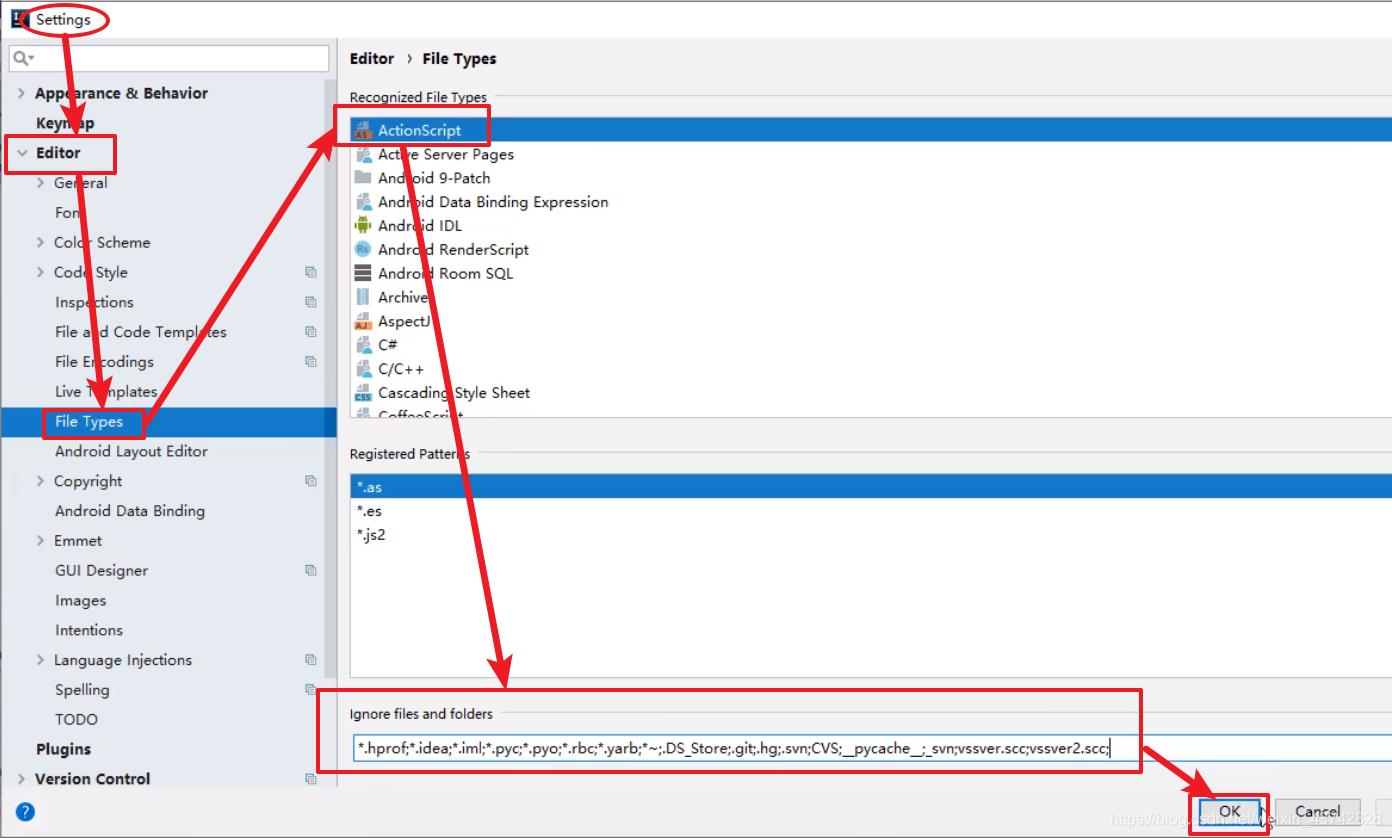Click the project-level icon beside Spelling

pos(311,690)
